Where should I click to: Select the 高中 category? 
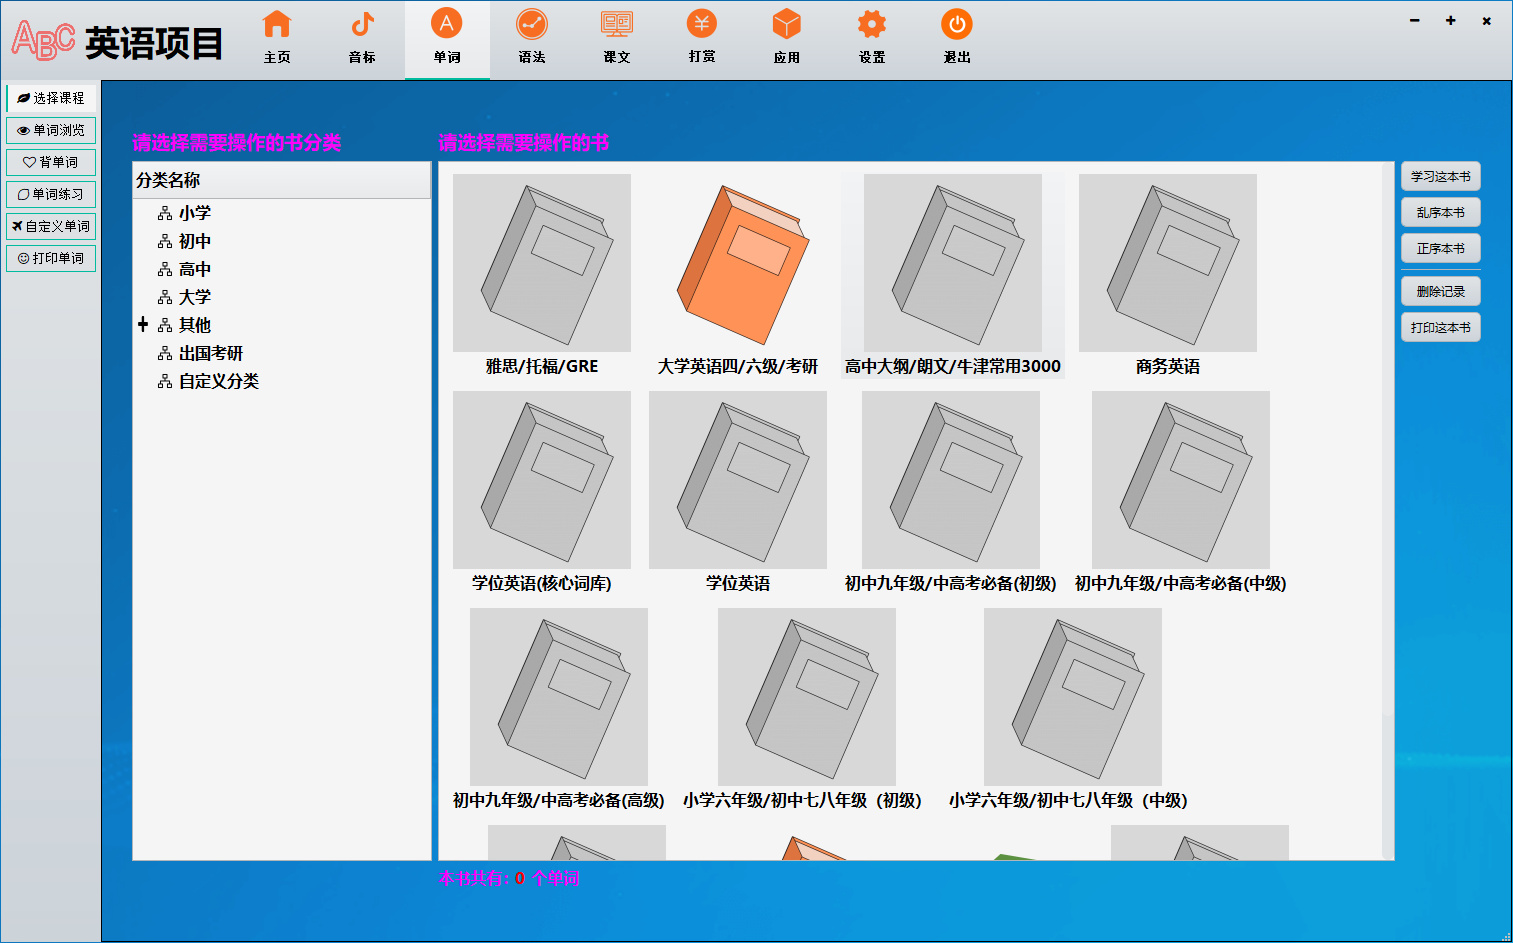click(194, 269)
